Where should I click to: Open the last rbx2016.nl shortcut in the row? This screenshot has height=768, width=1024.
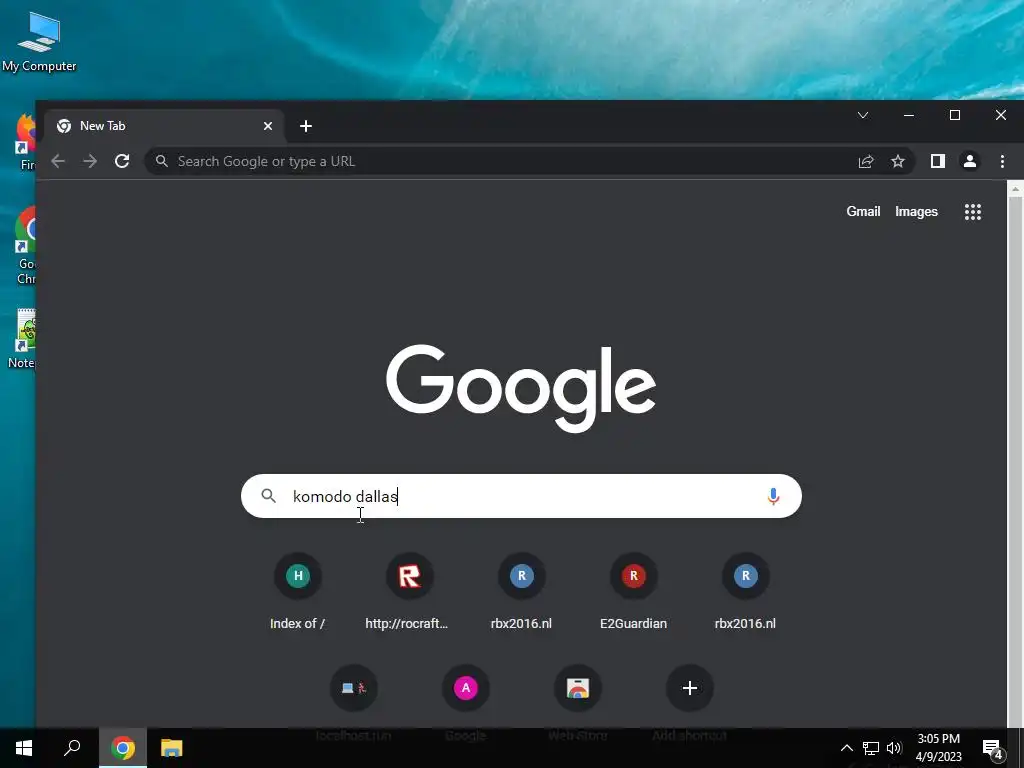click(745, 592)
